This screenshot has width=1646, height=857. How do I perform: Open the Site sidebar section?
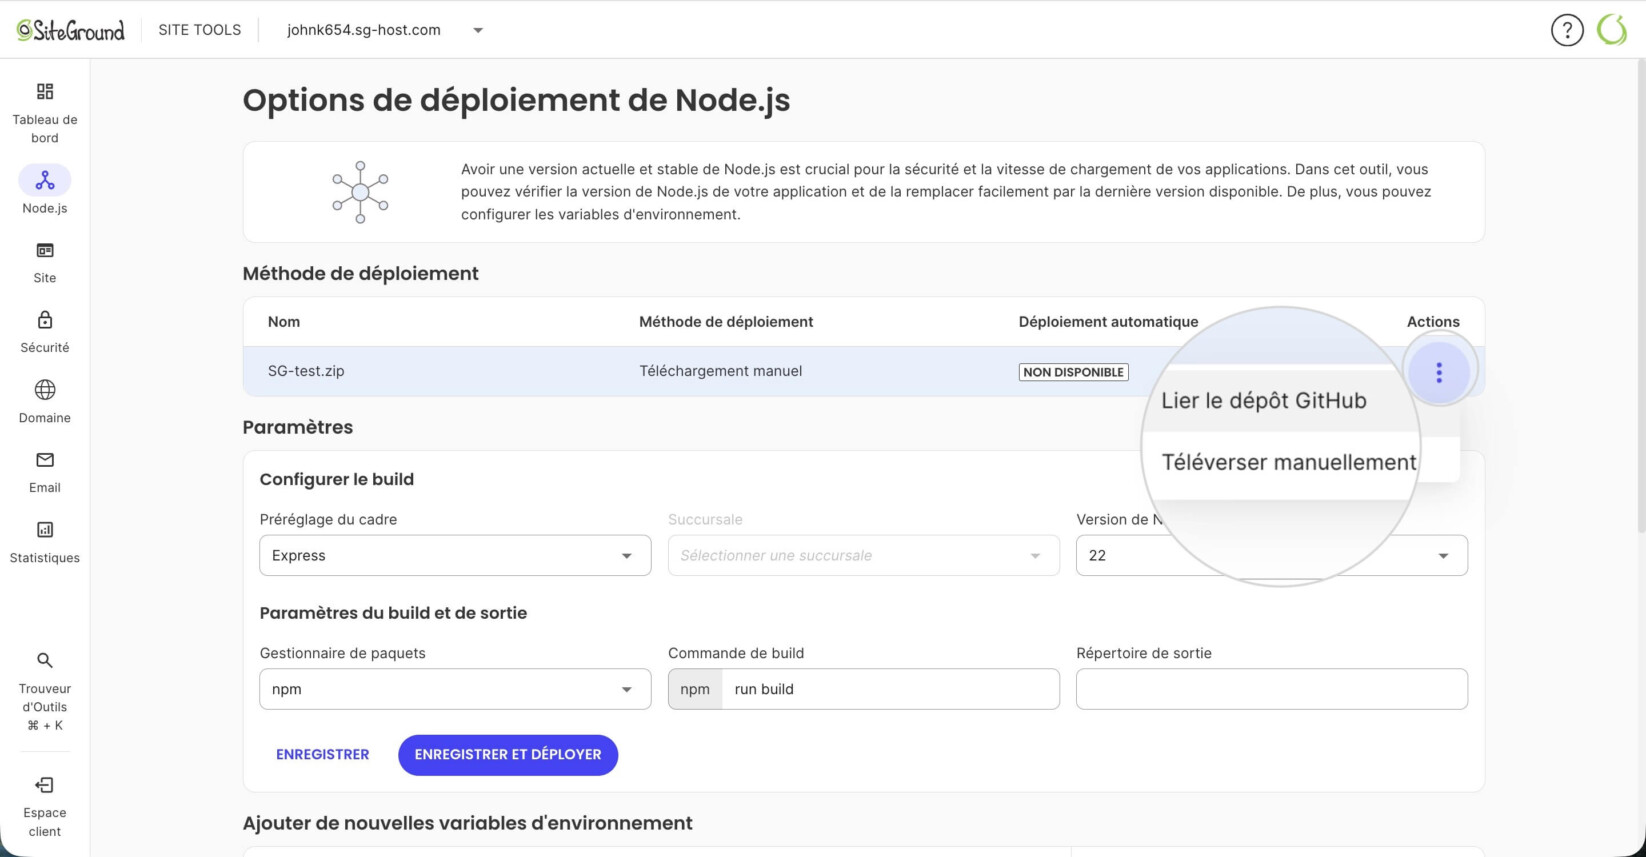coord(45,262)
